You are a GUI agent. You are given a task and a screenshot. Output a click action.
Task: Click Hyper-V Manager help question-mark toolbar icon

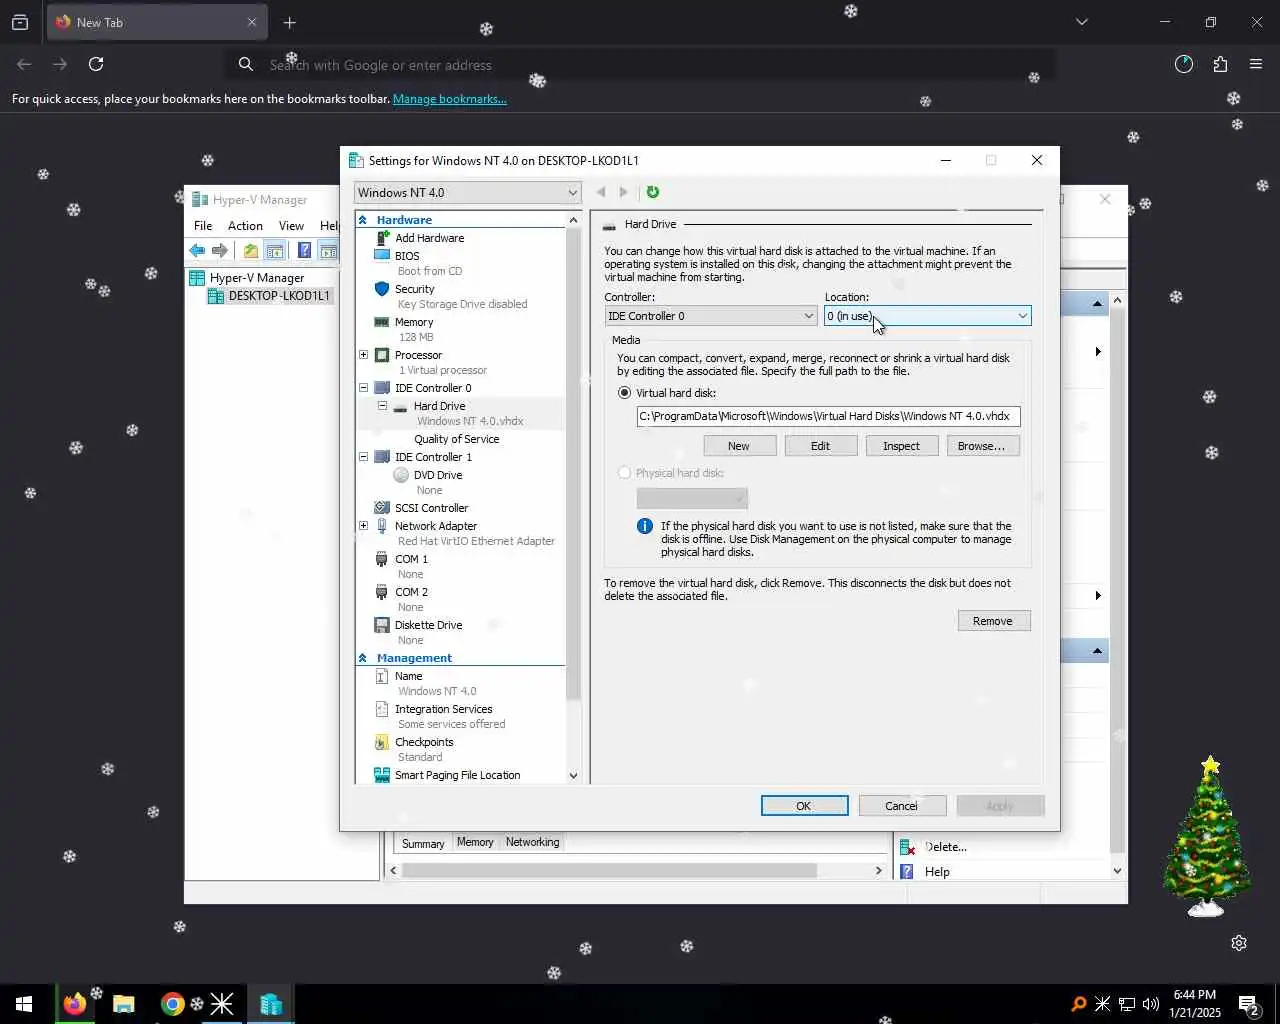tap(304, 250)
